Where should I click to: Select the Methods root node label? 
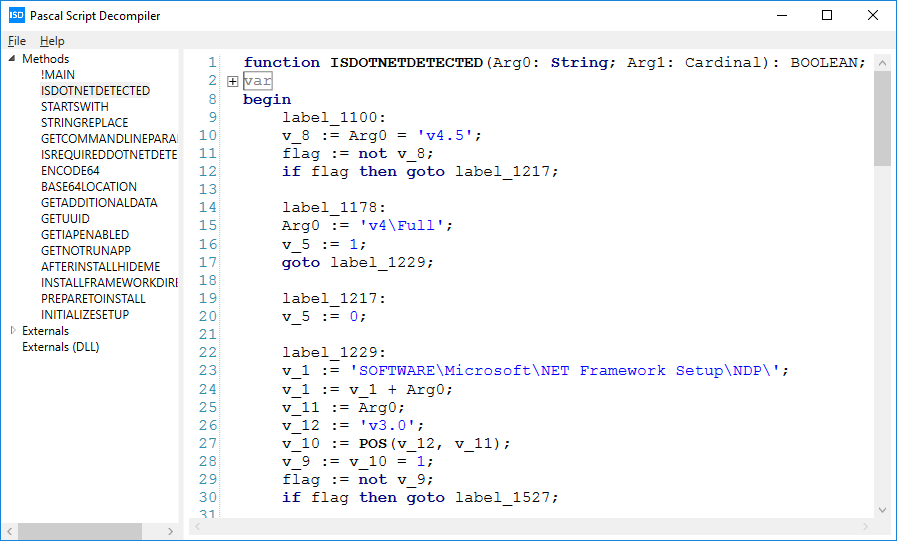45,59
